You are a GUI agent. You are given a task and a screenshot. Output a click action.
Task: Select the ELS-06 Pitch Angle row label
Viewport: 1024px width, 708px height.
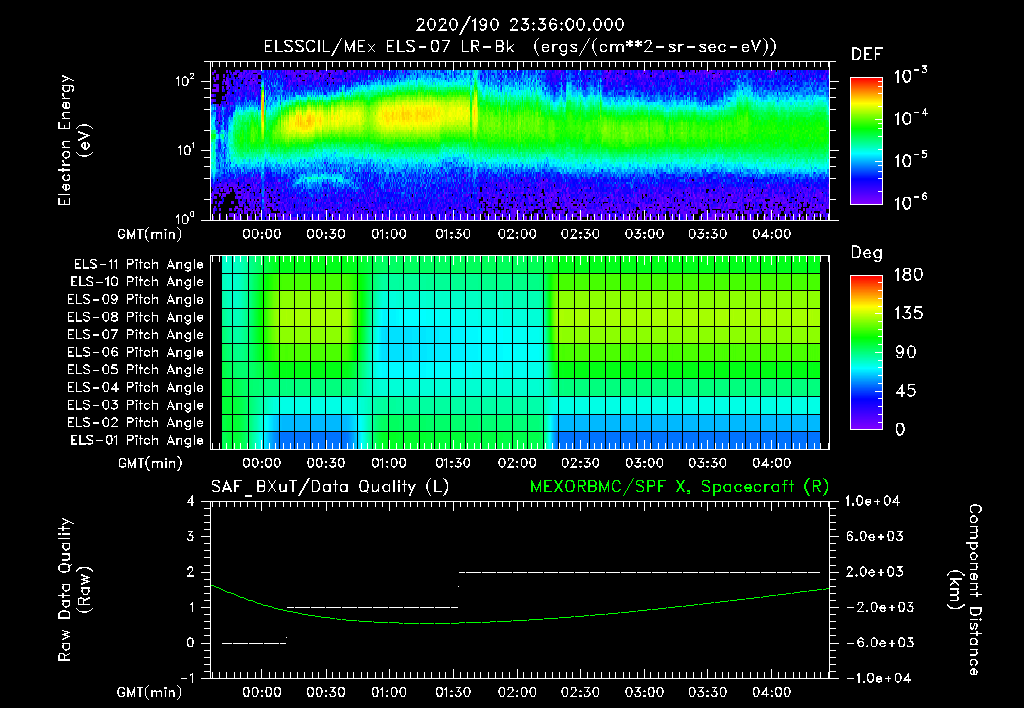[136, 352]
